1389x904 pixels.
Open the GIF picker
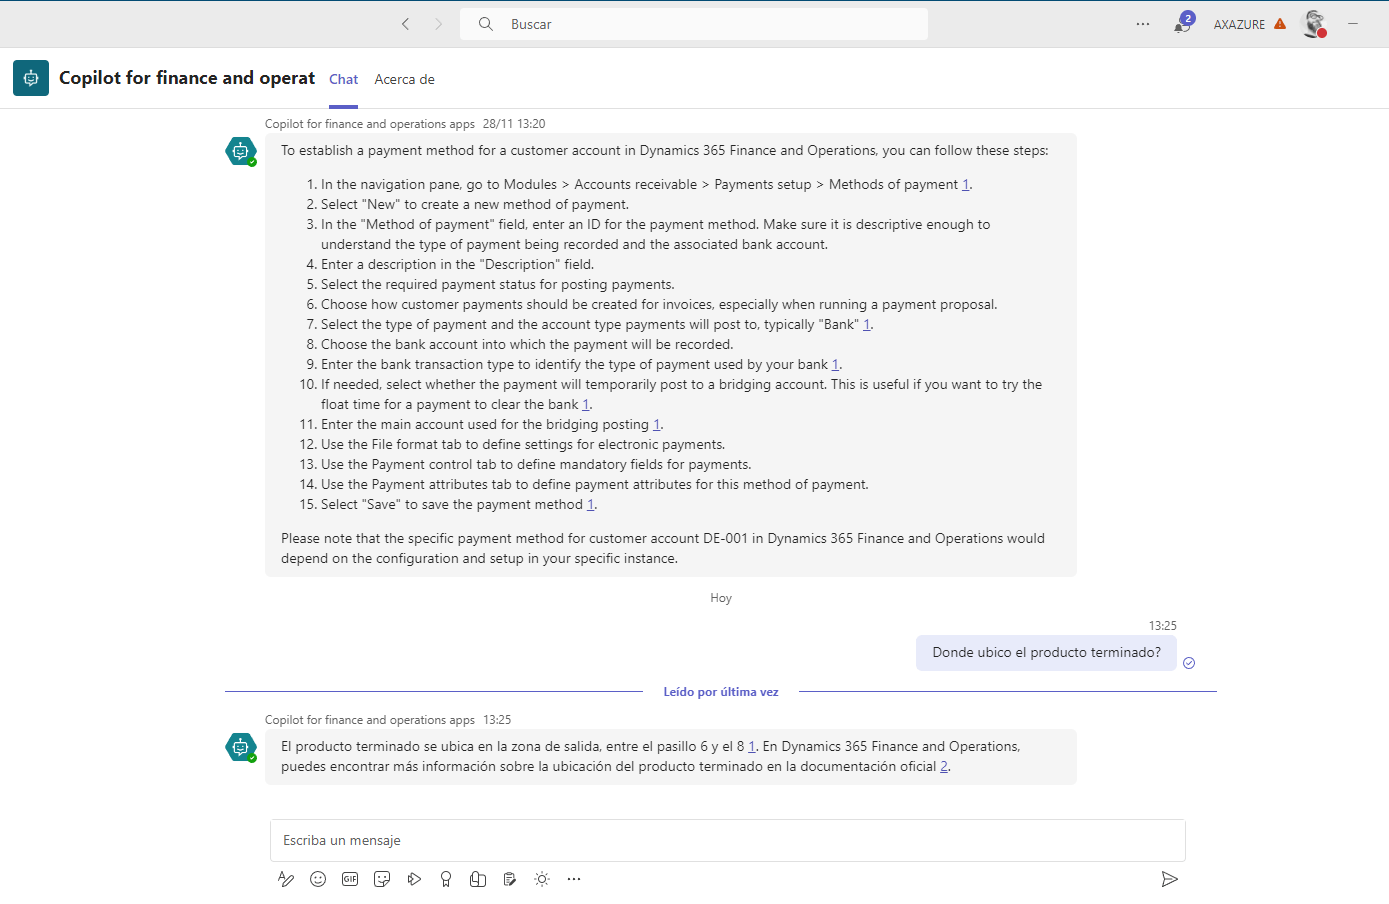click(x=350, y=879)
